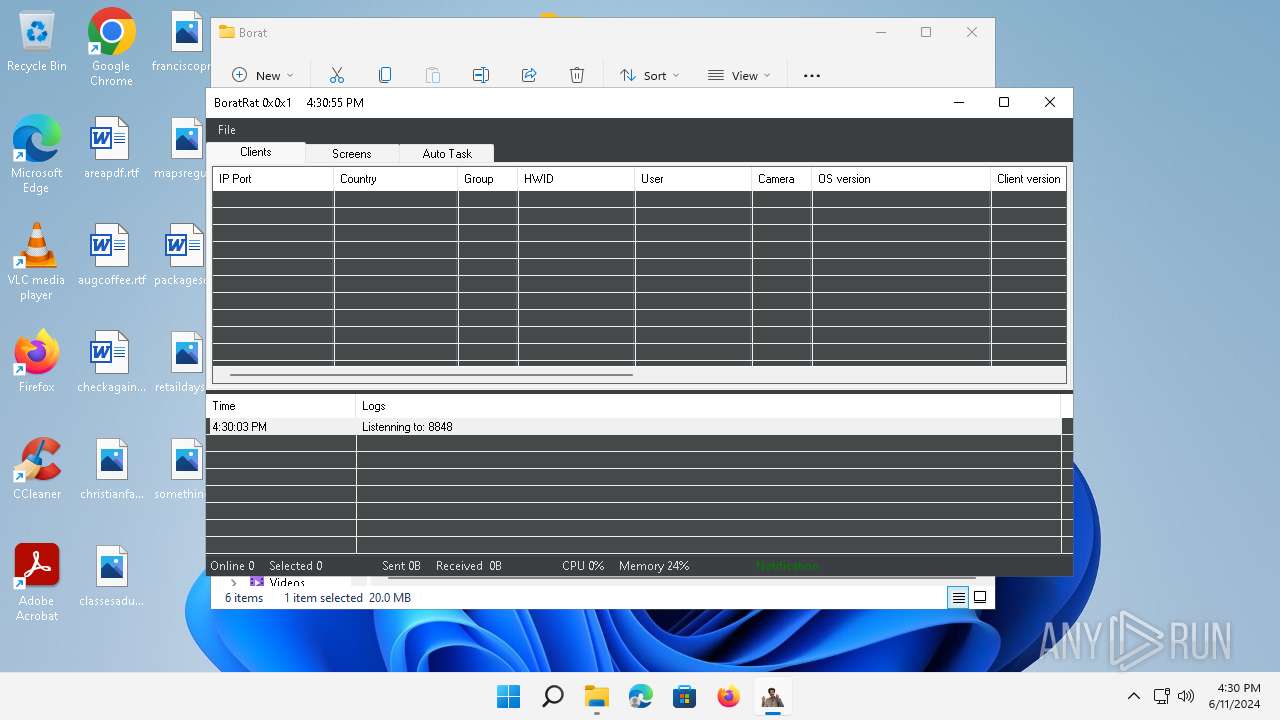Open Firefox desktop shortcut

(37, 361)
